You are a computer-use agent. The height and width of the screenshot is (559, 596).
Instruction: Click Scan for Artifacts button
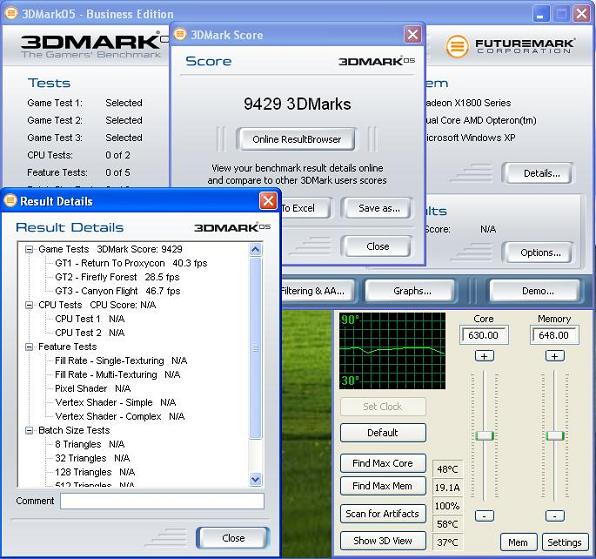382,513
